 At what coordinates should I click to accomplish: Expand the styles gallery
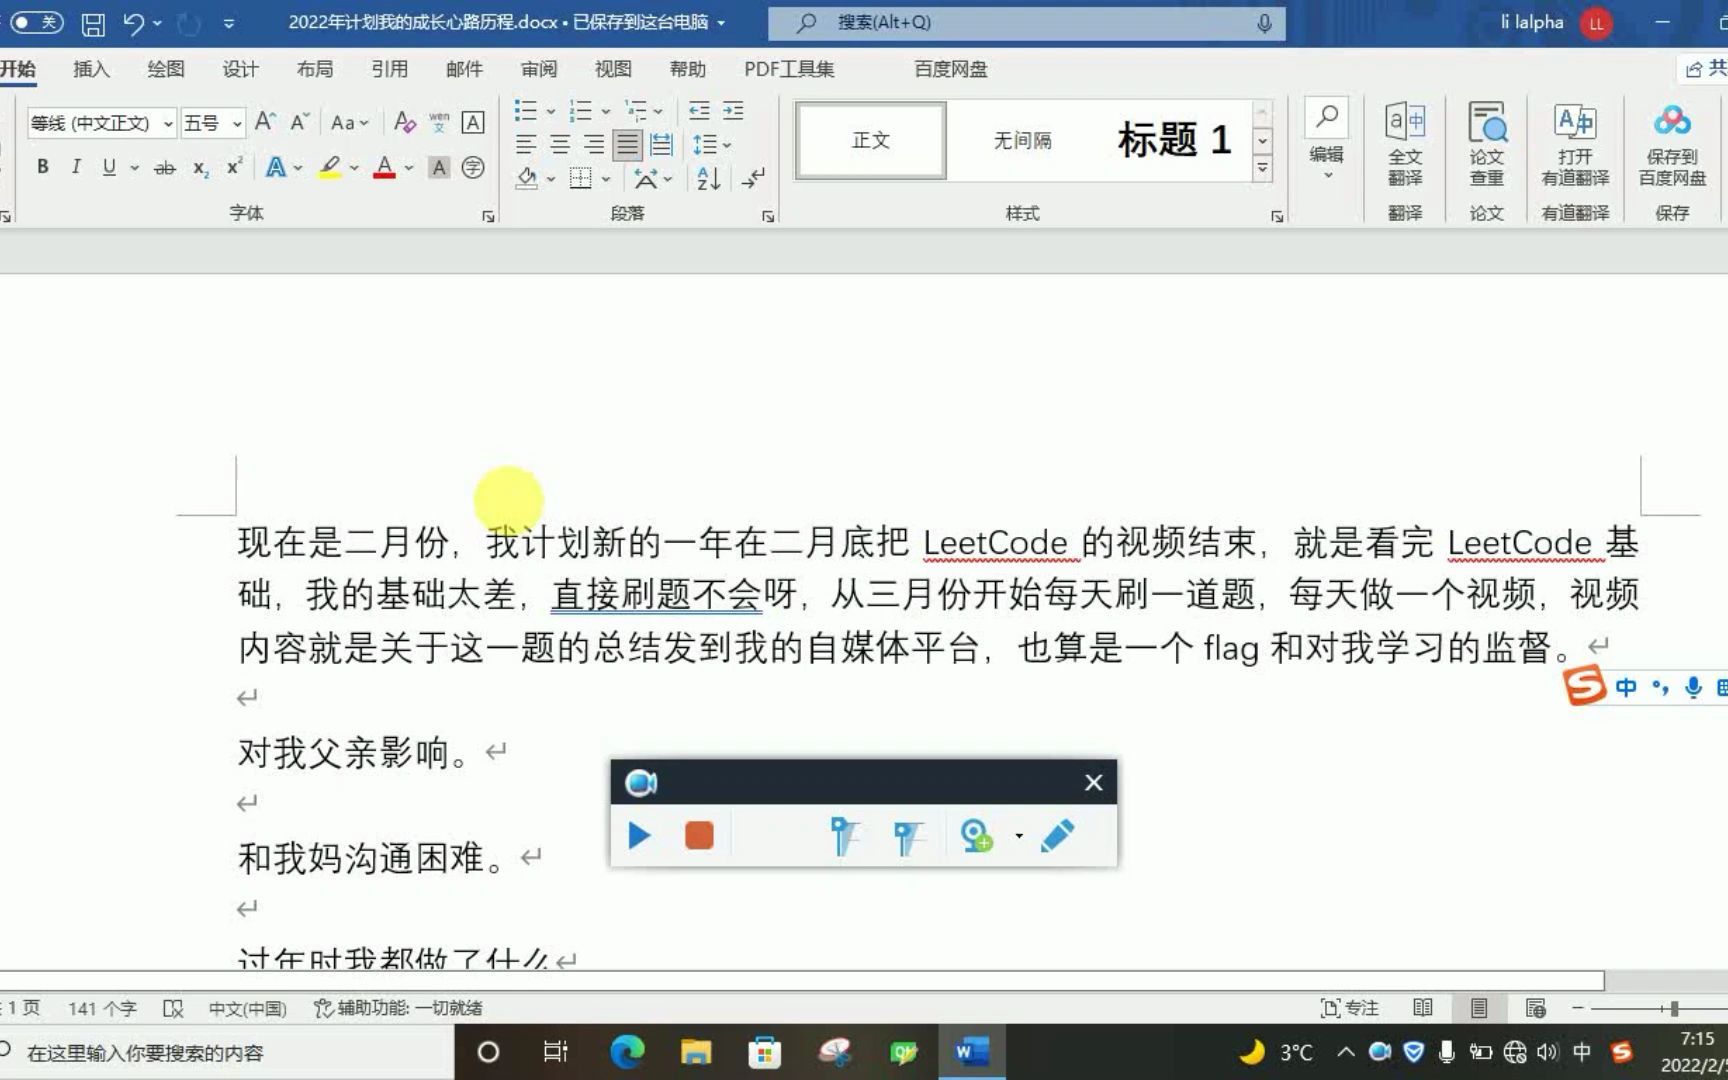(1263, 169)
